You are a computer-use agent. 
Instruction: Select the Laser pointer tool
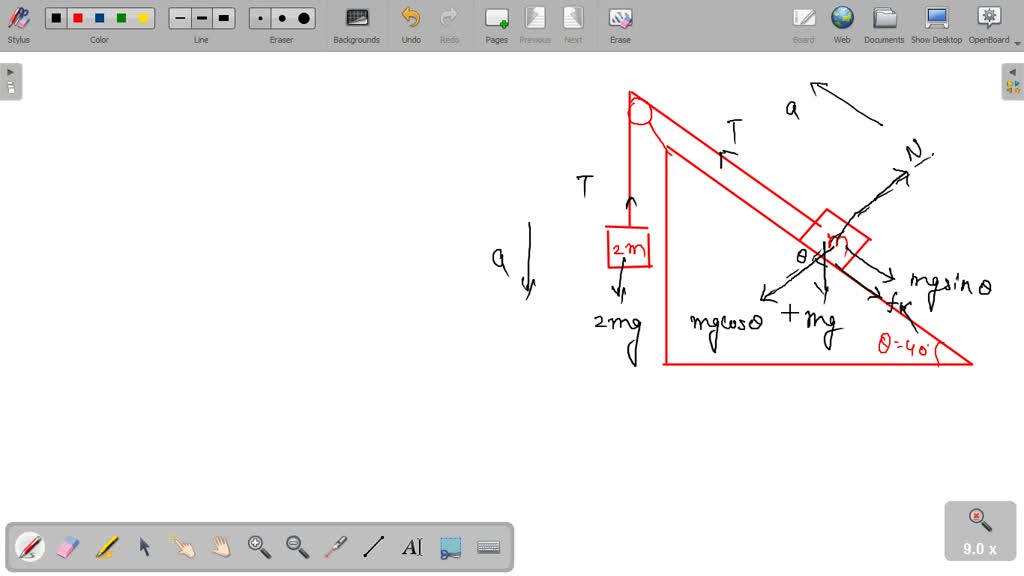click(337, 547)
